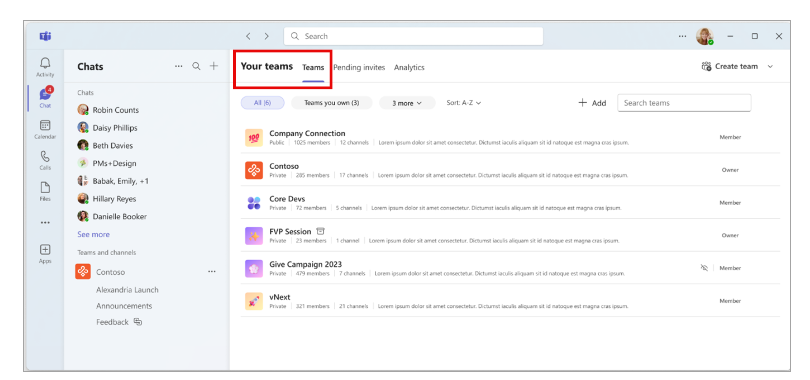Open the Sort: A-Z dropdown

coord(464,103)
